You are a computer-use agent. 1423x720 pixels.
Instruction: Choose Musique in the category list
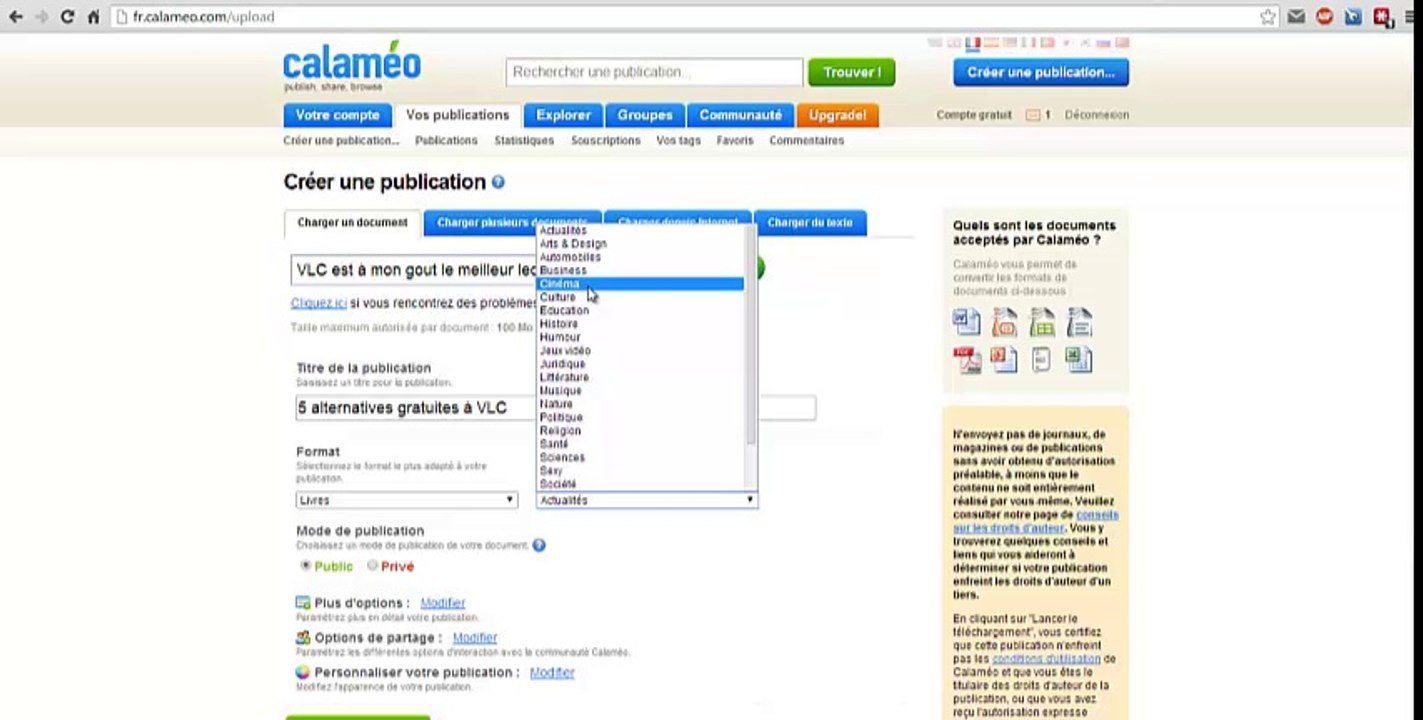point(640,391)
